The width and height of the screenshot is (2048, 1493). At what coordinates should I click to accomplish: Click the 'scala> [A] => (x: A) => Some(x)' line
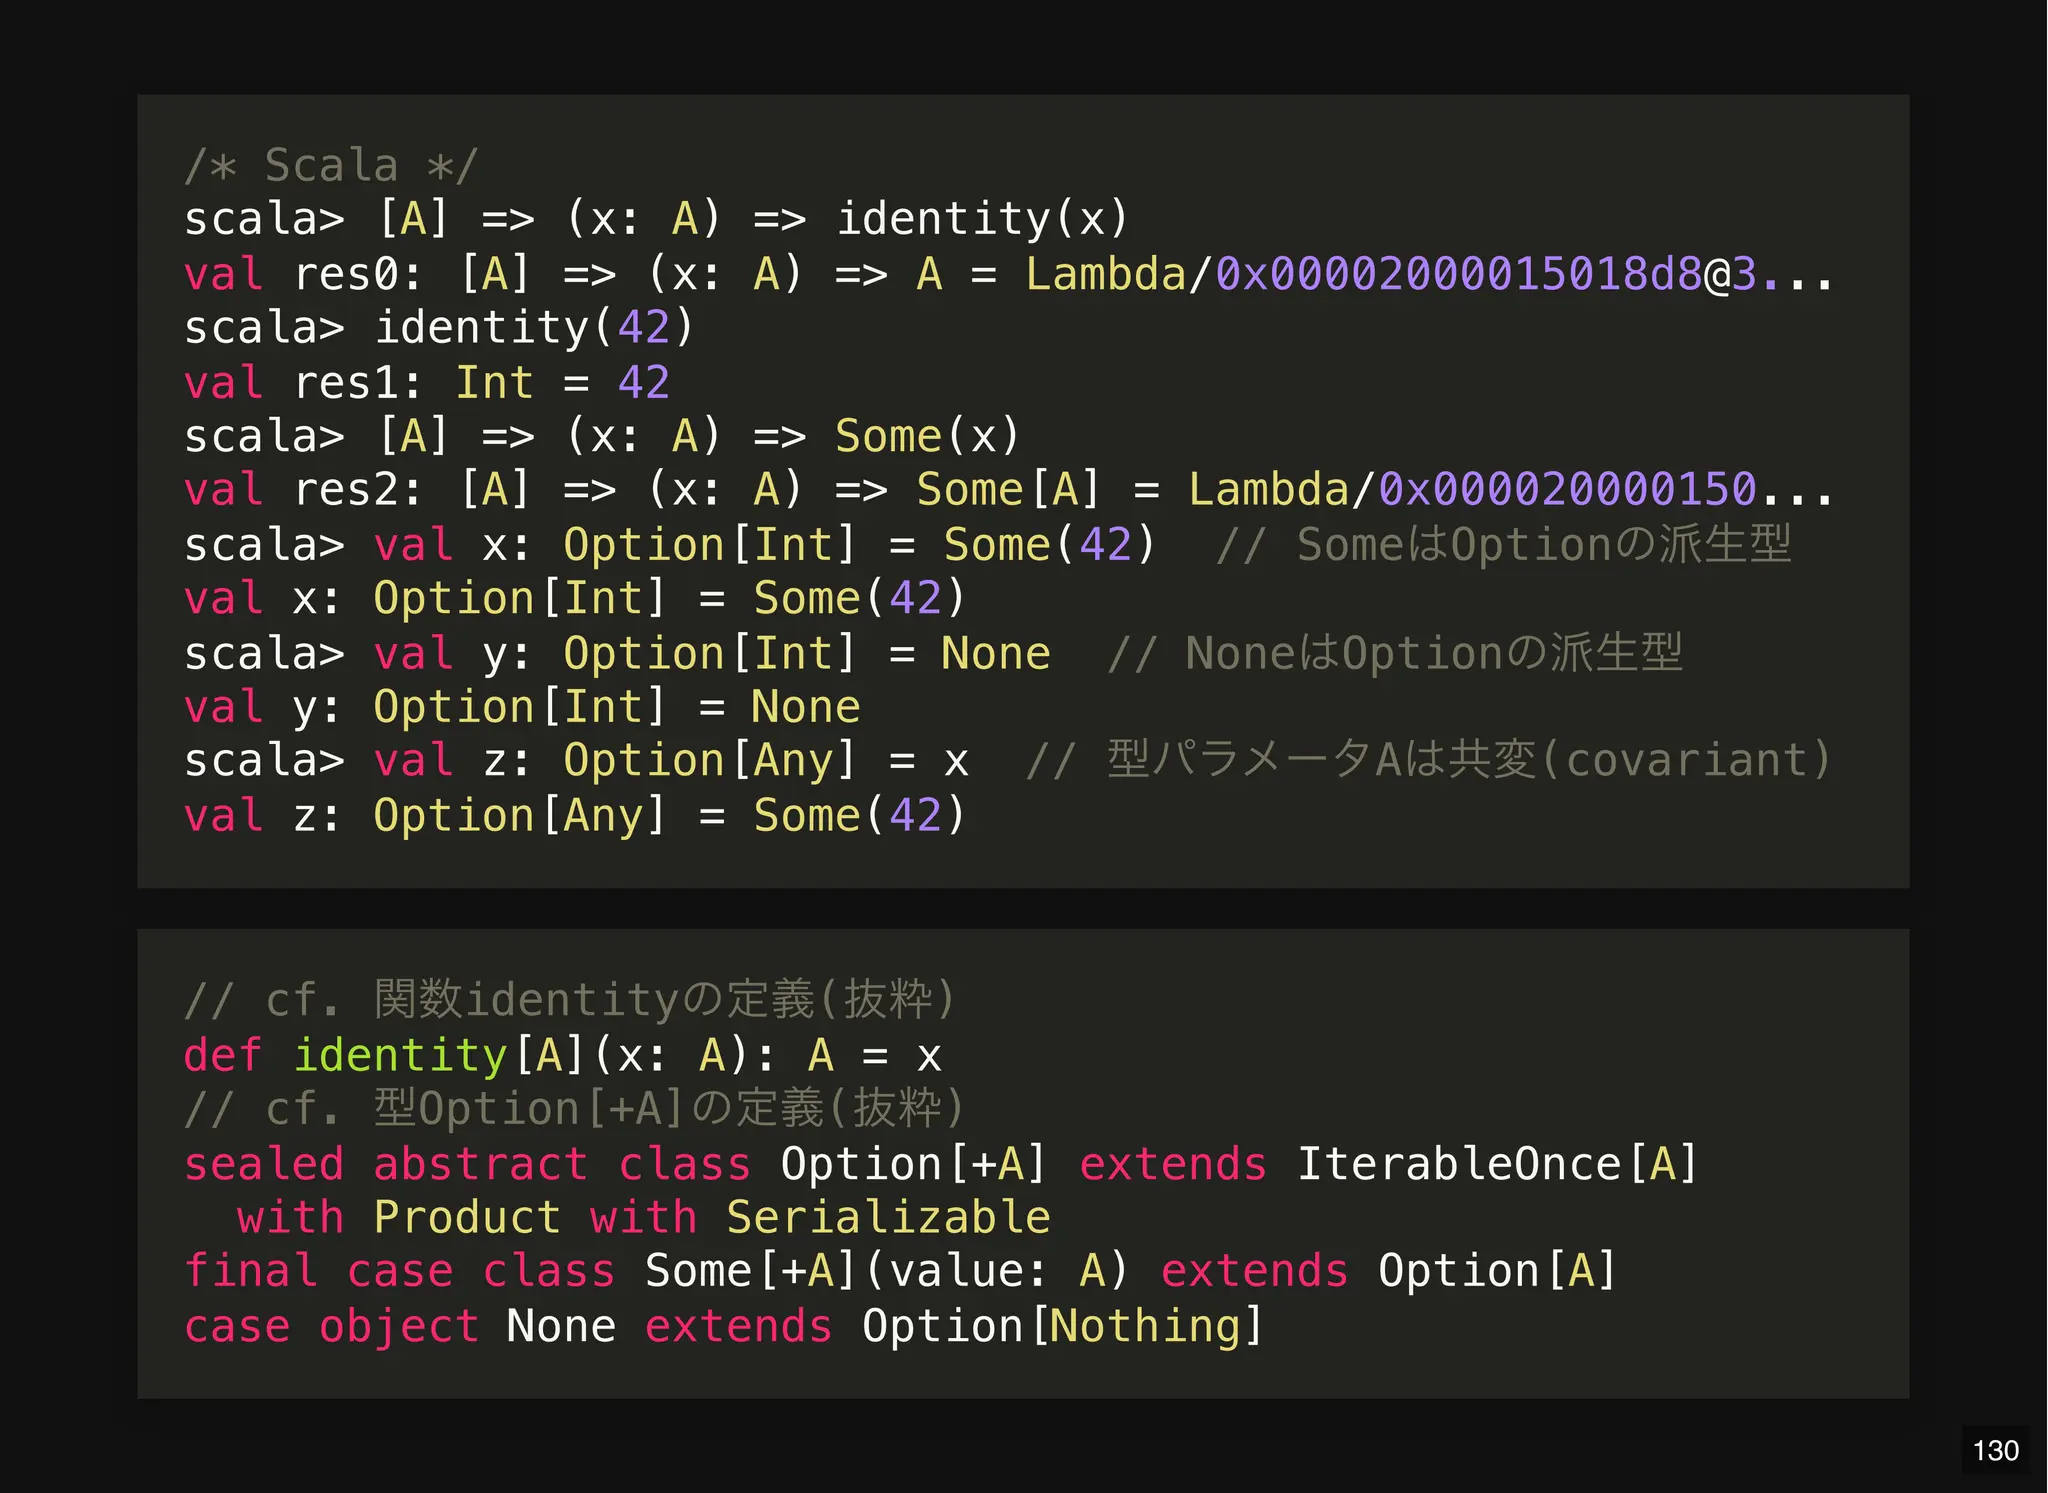602,436
